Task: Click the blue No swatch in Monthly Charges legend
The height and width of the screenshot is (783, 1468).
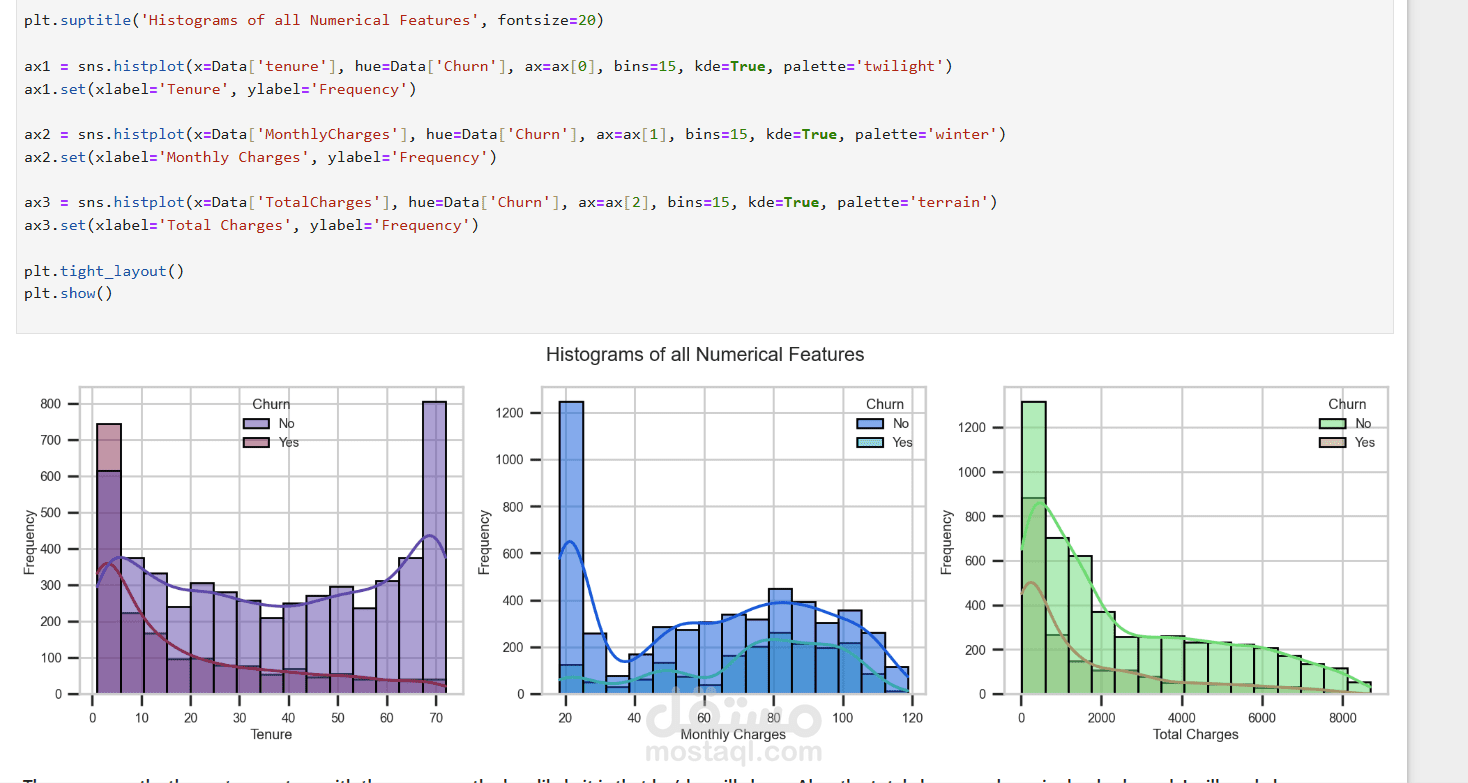Action: 870,423
